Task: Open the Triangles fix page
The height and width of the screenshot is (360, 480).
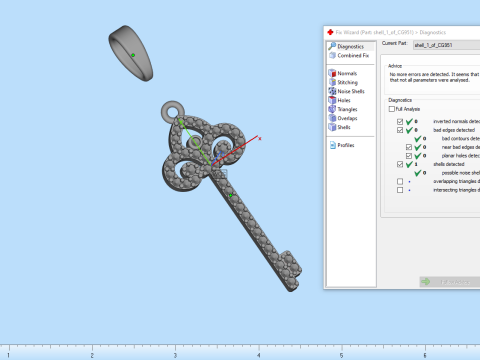Action: pyautogui.click(x=343, y=109)
